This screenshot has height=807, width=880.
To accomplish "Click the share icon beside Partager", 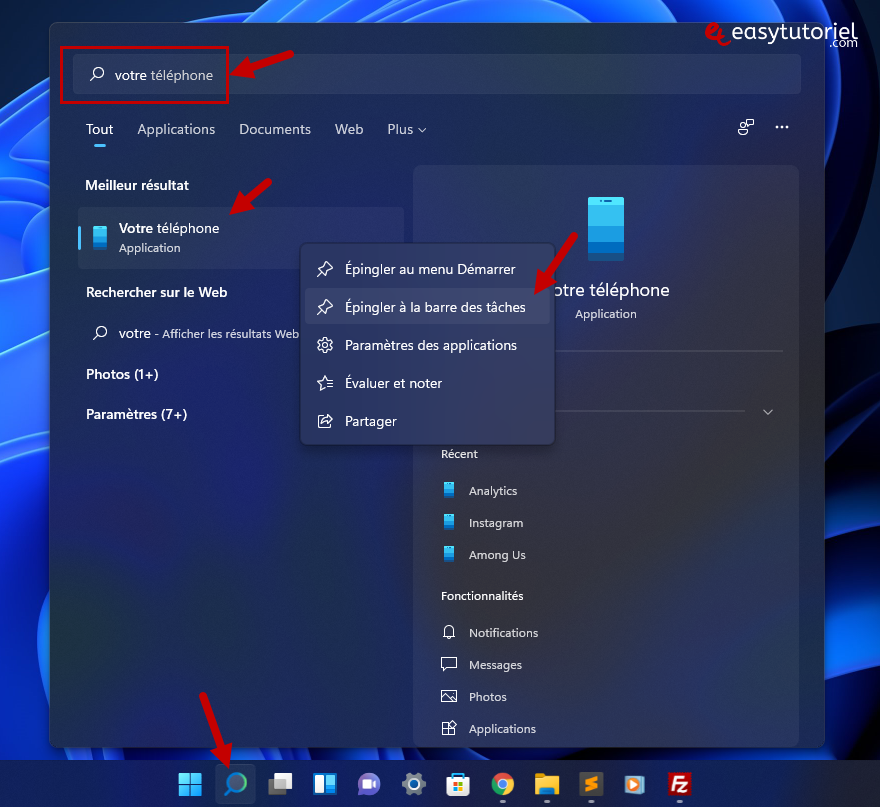I will [x=325, y=421].
